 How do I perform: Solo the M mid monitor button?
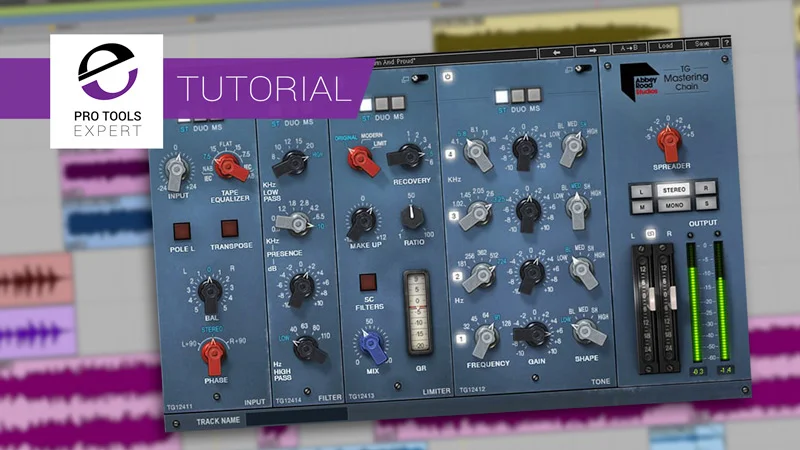[x=642, y=207]
